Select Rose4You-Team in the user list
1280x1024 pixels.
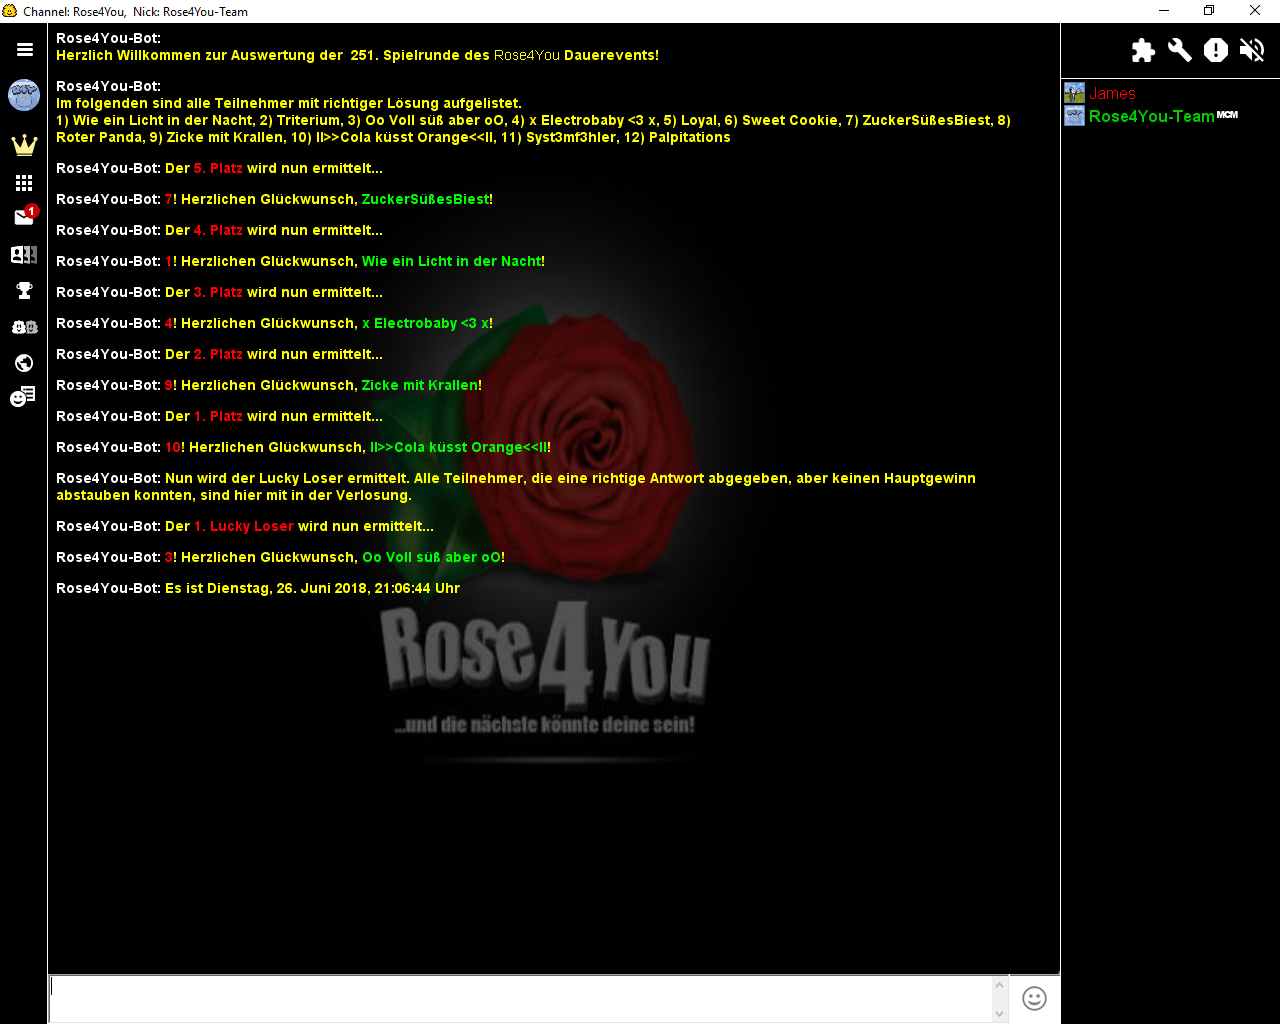pyautogui.click(x=1151, y=116)
